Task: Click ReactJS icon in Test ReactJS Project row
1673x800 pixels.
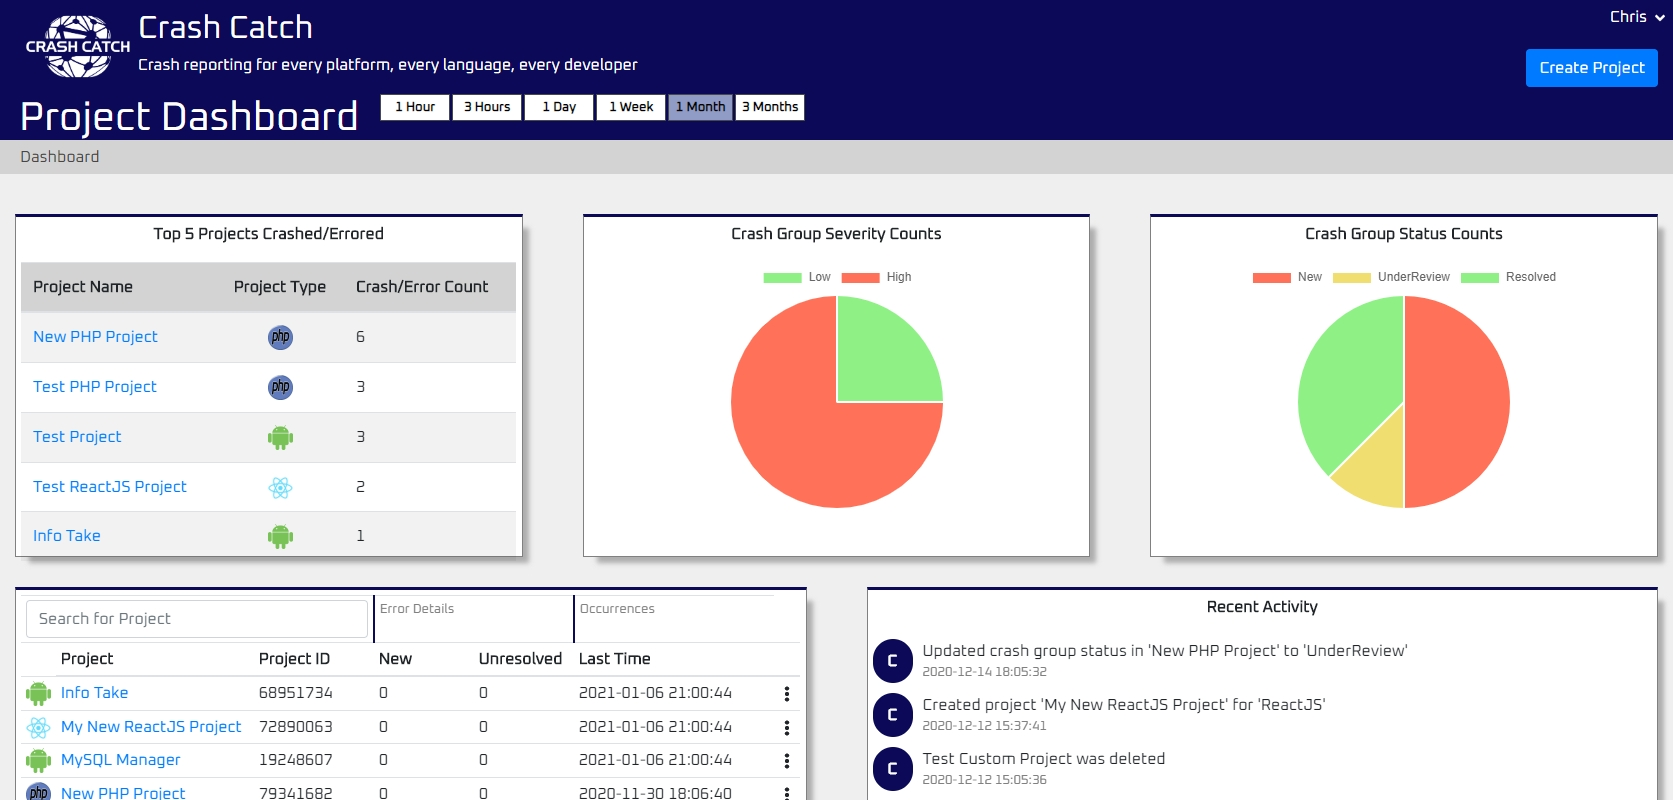Action: (280, 487)
